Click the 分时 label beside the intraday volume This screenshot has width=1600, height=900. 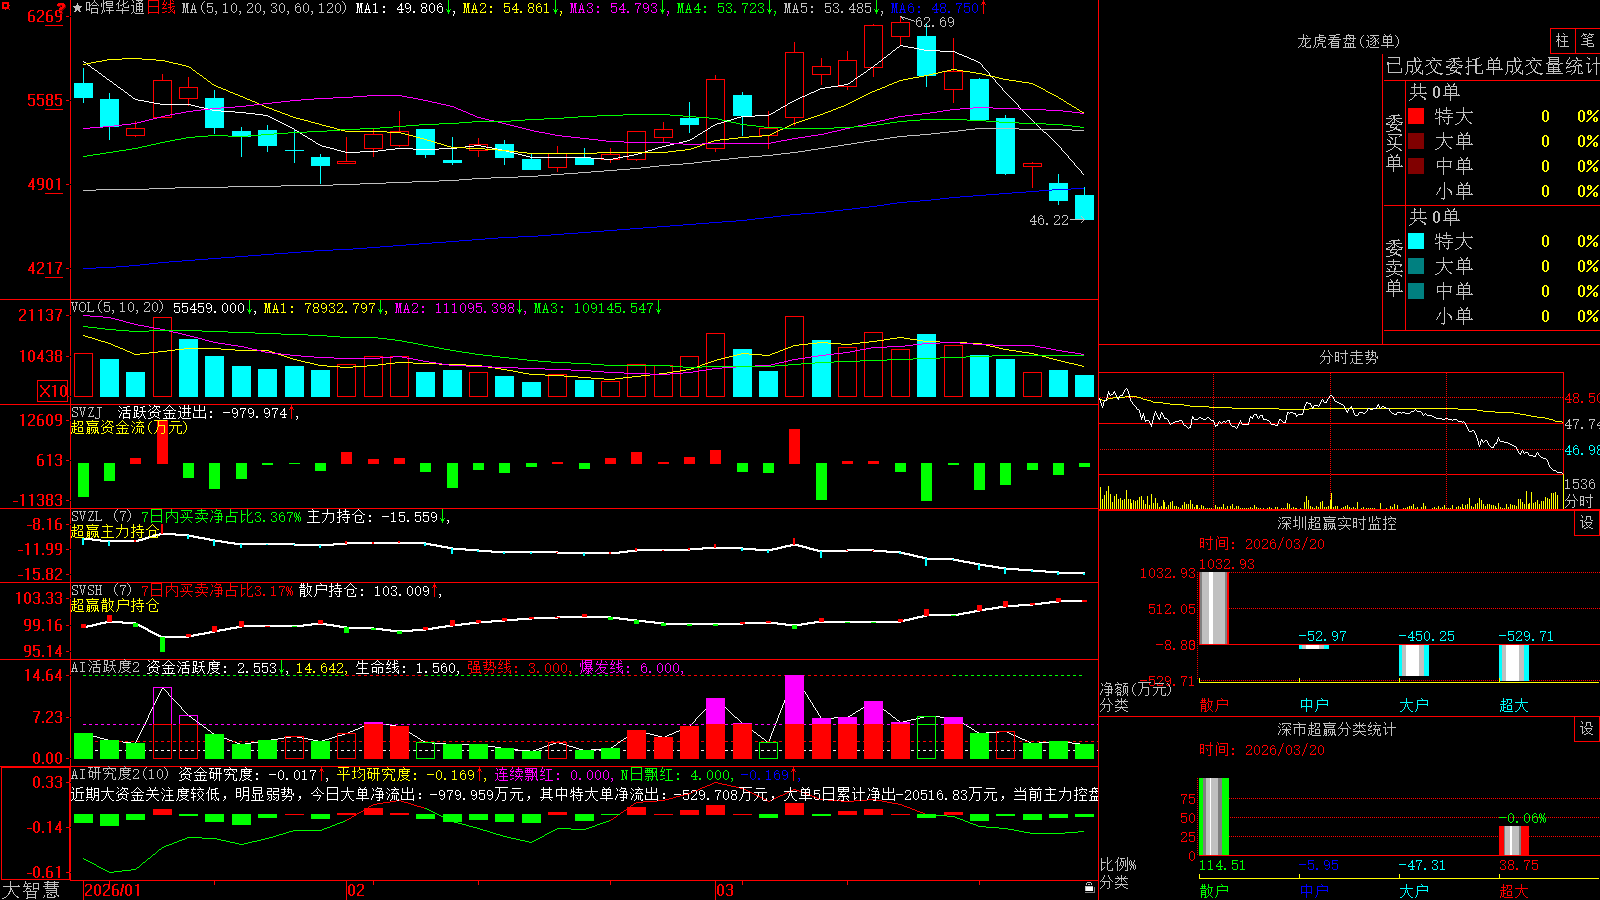coord(1579,501)
